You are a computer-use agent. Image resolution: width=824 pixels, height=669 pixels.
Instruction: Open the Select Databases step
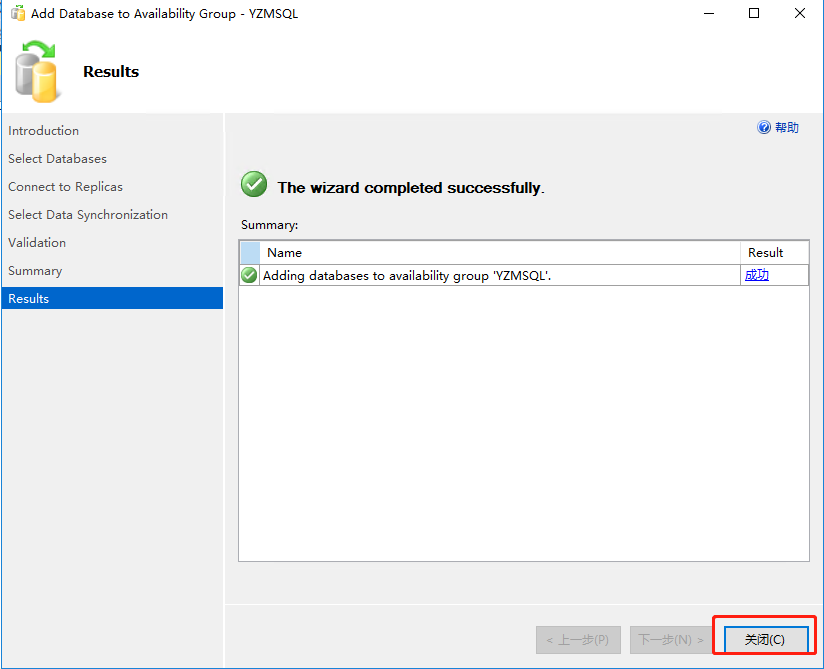(x=57, y=159)
